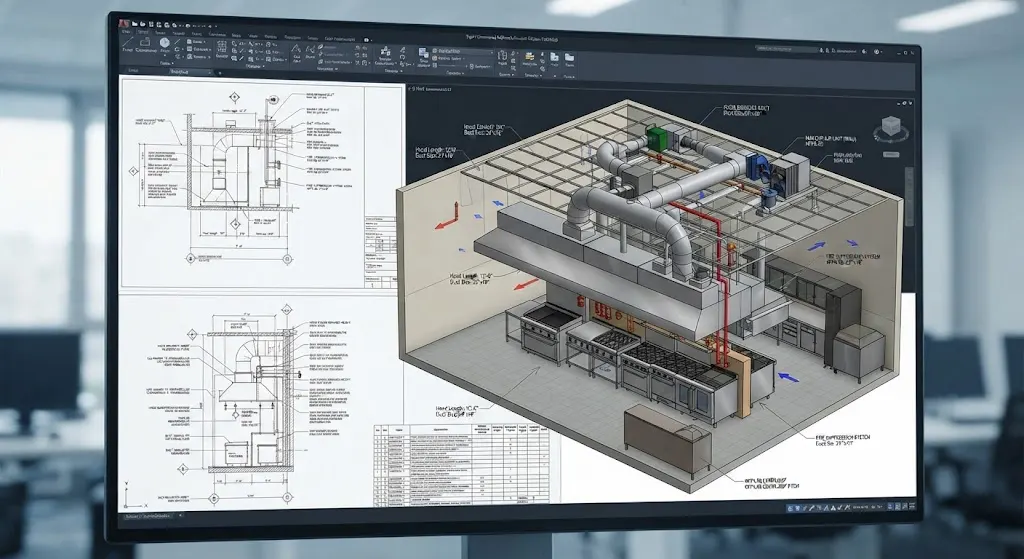The image size is (1024, 559).
Task: Expand the Draw panel title dropdown
Action: (167, 63)
